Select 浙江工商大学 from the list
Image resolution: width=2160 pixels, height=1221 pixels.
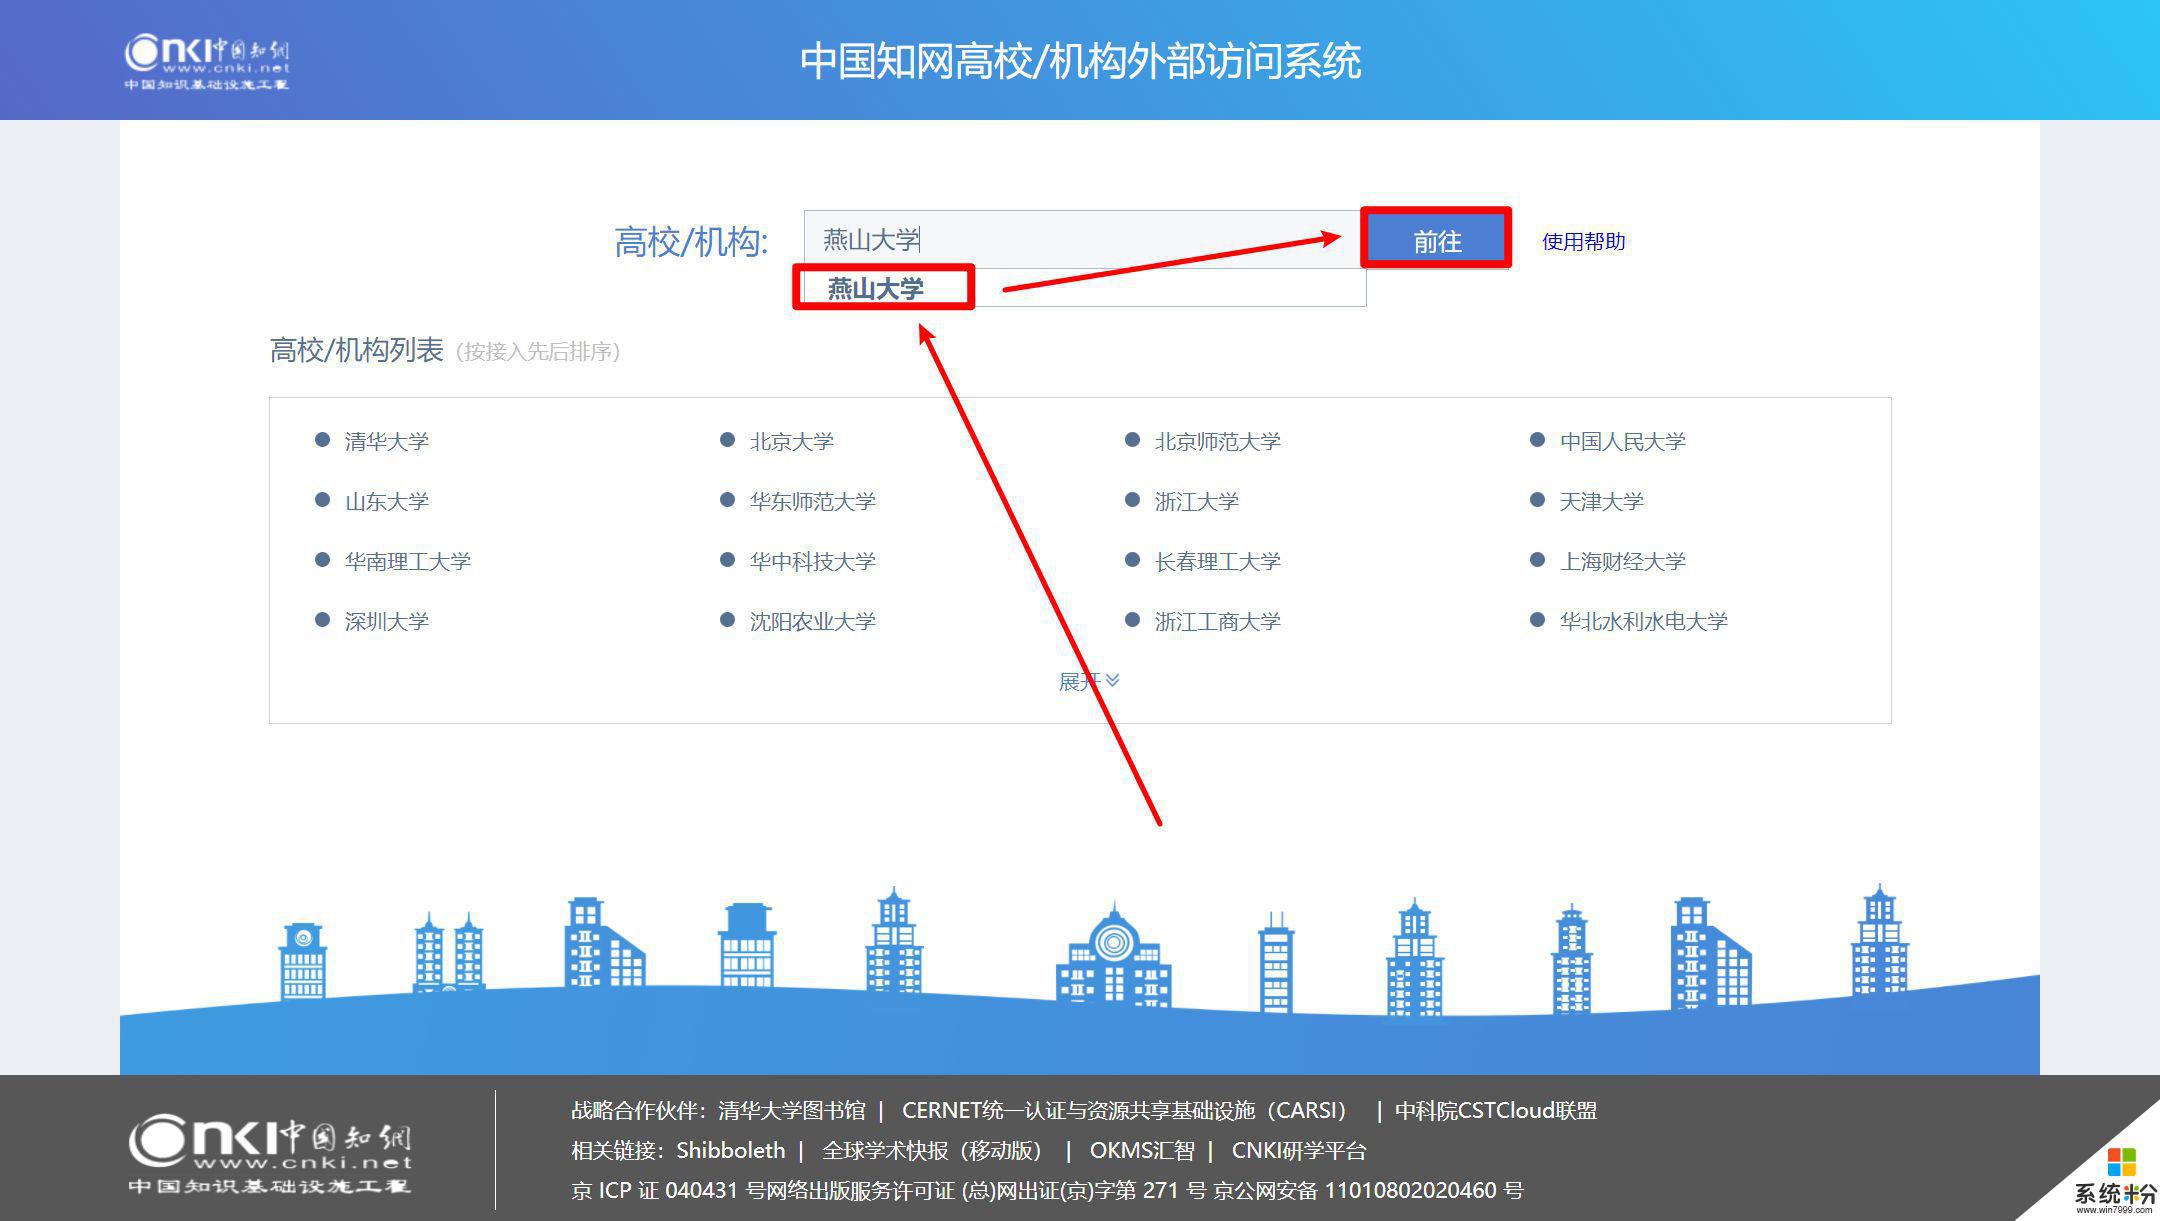click(x=1217, y=621)
